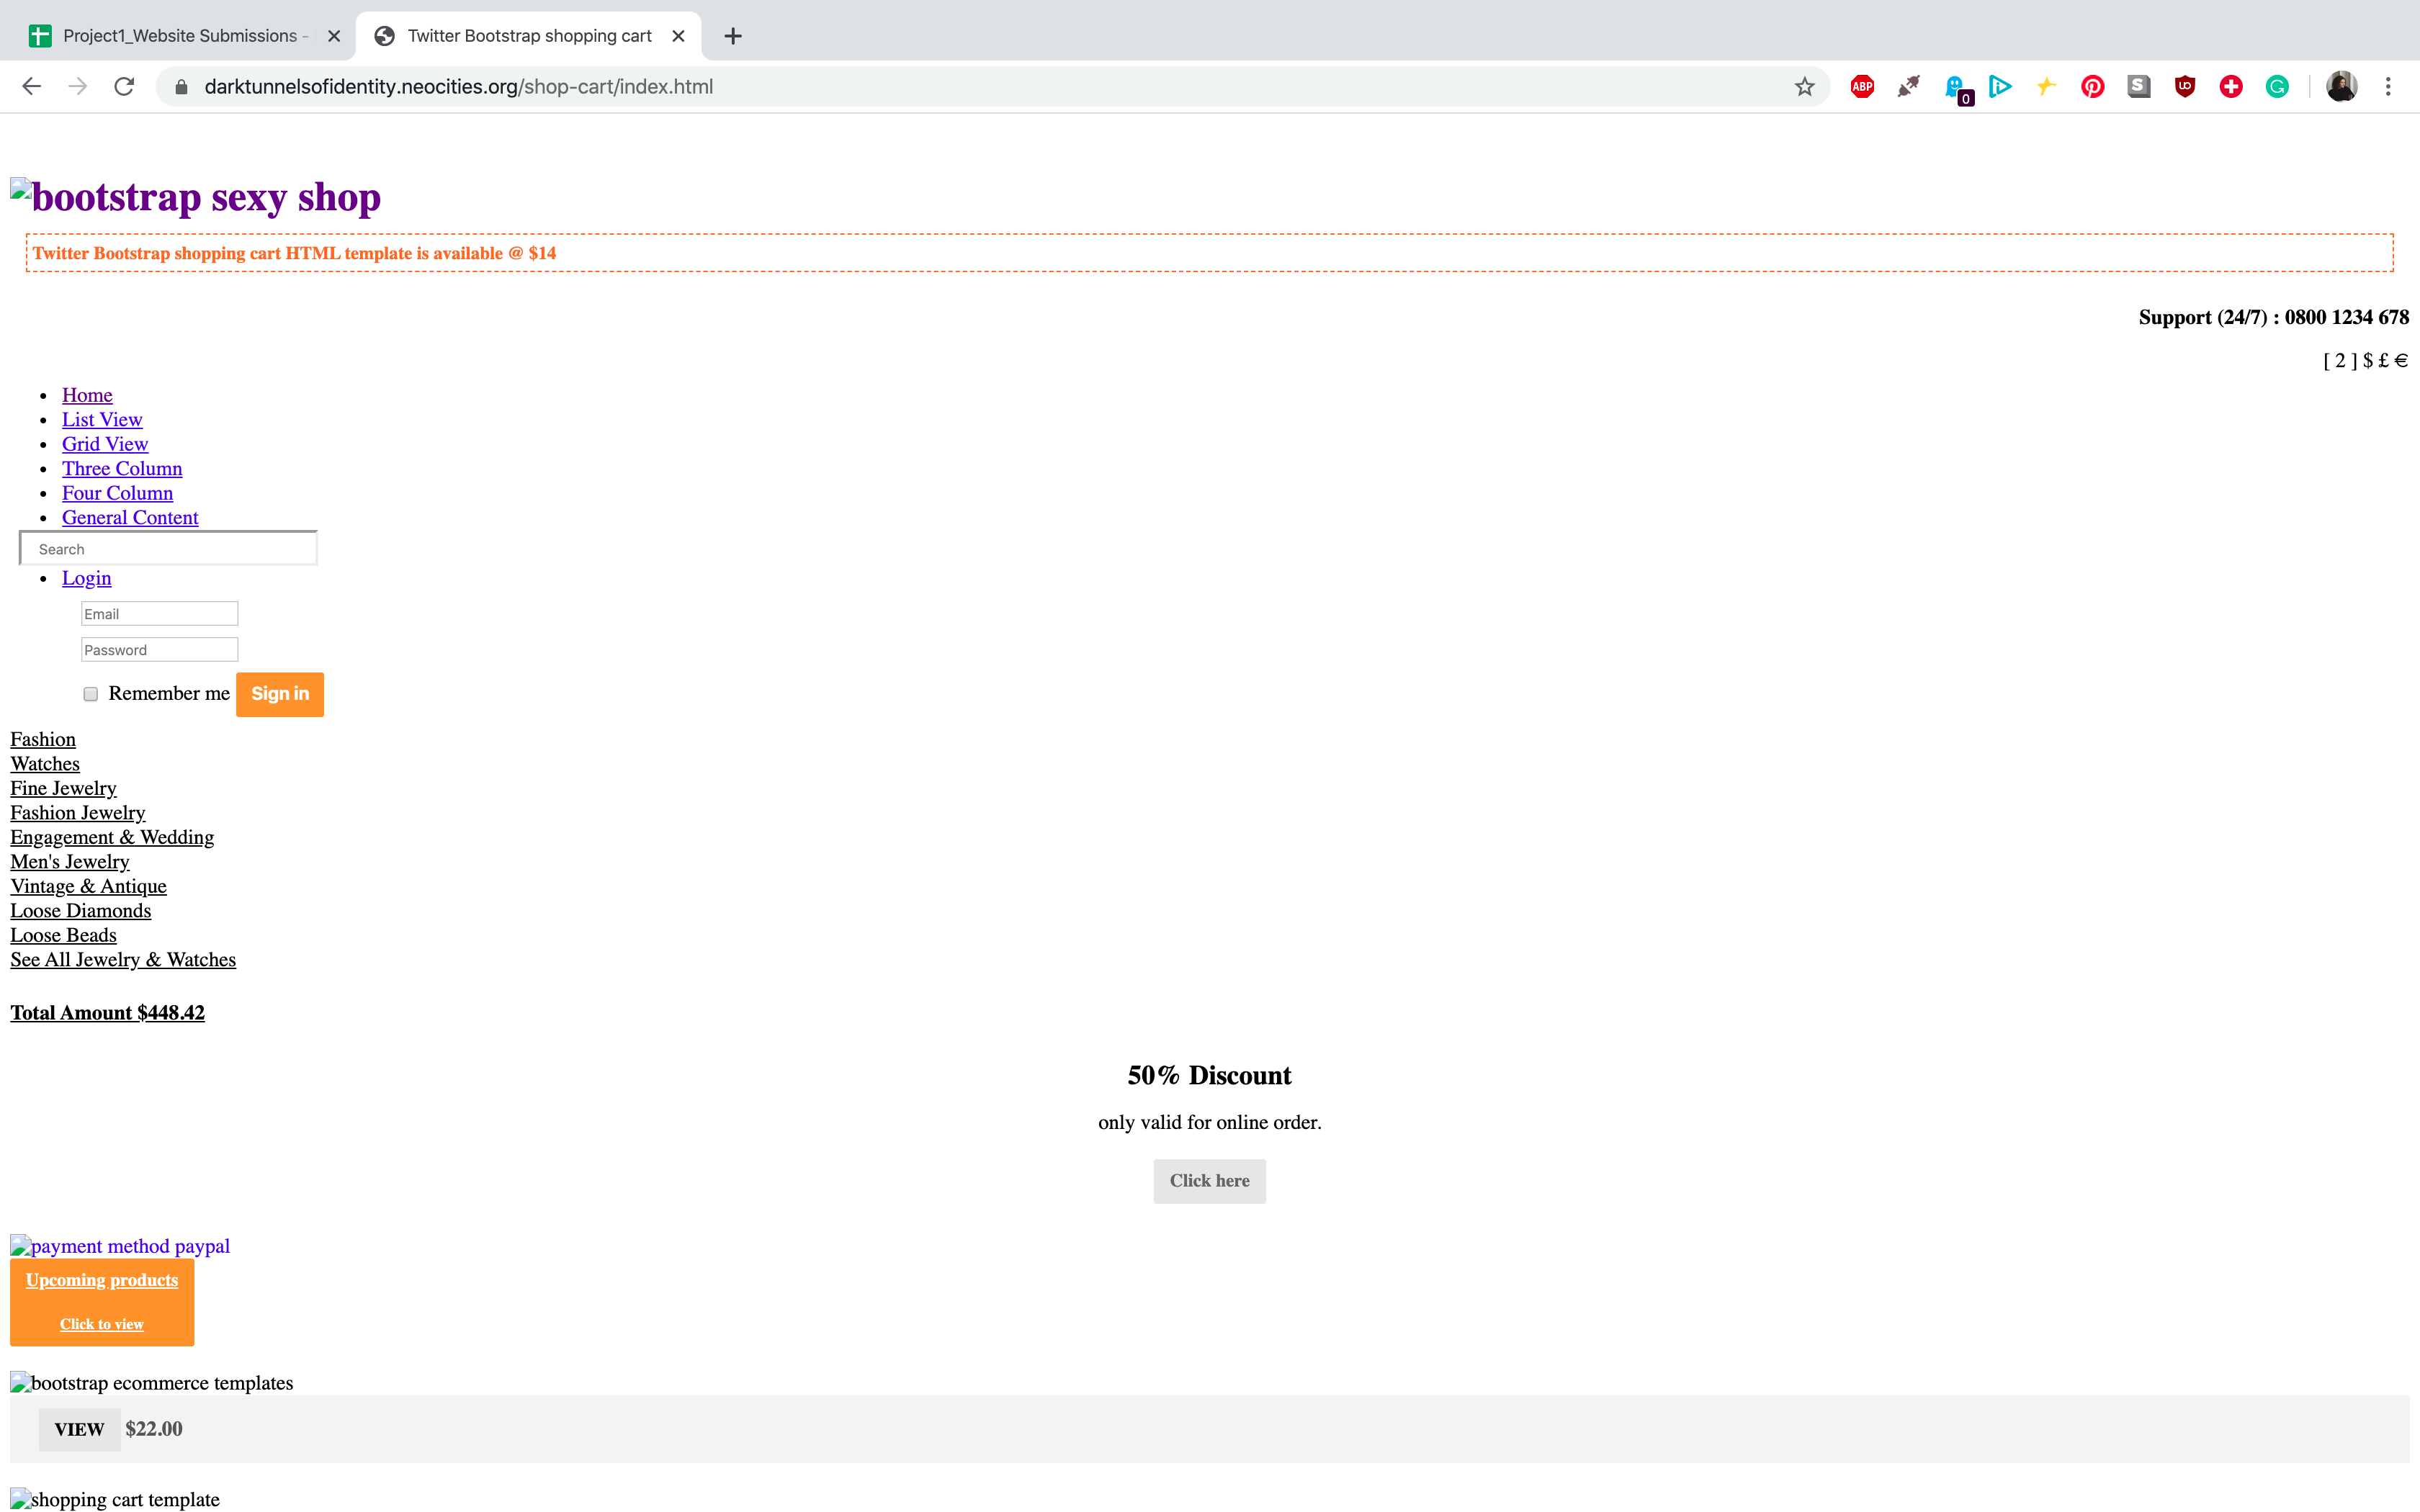
Task: Click the browser forward arrow
Action: tap(78, 87)
